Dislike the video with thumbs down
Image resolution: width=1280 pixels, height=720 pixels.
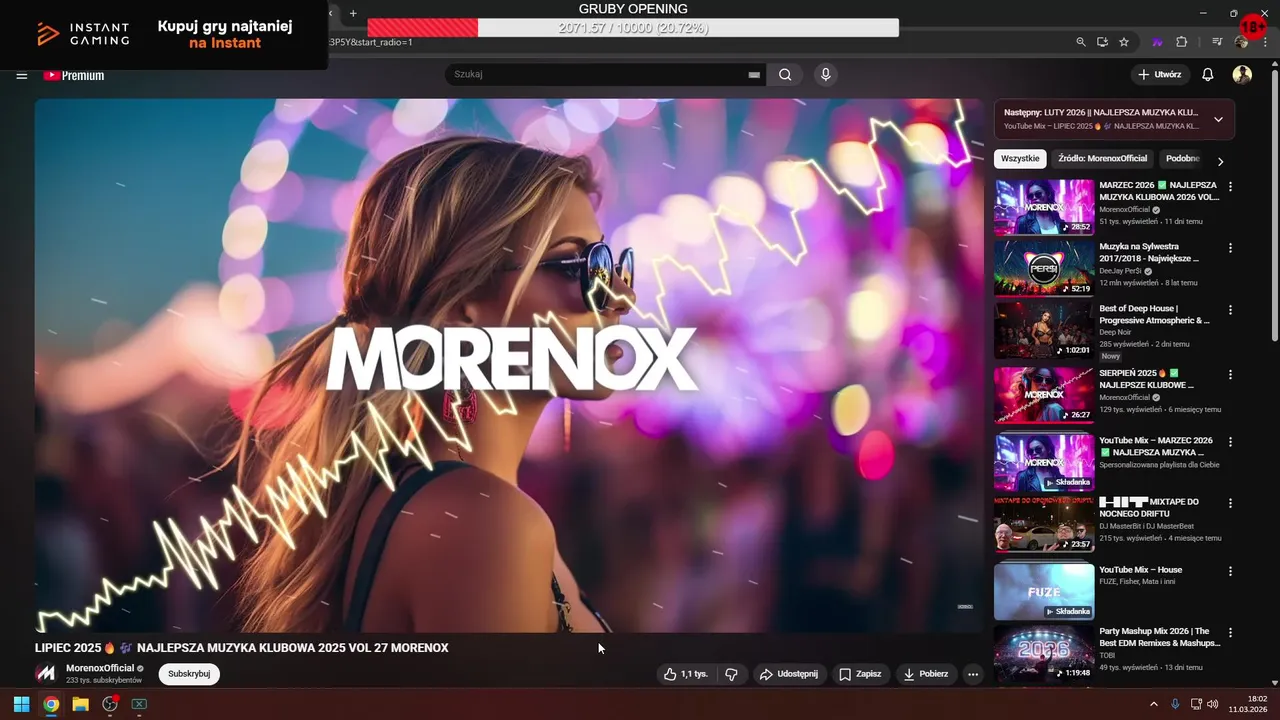click(731, 674)
